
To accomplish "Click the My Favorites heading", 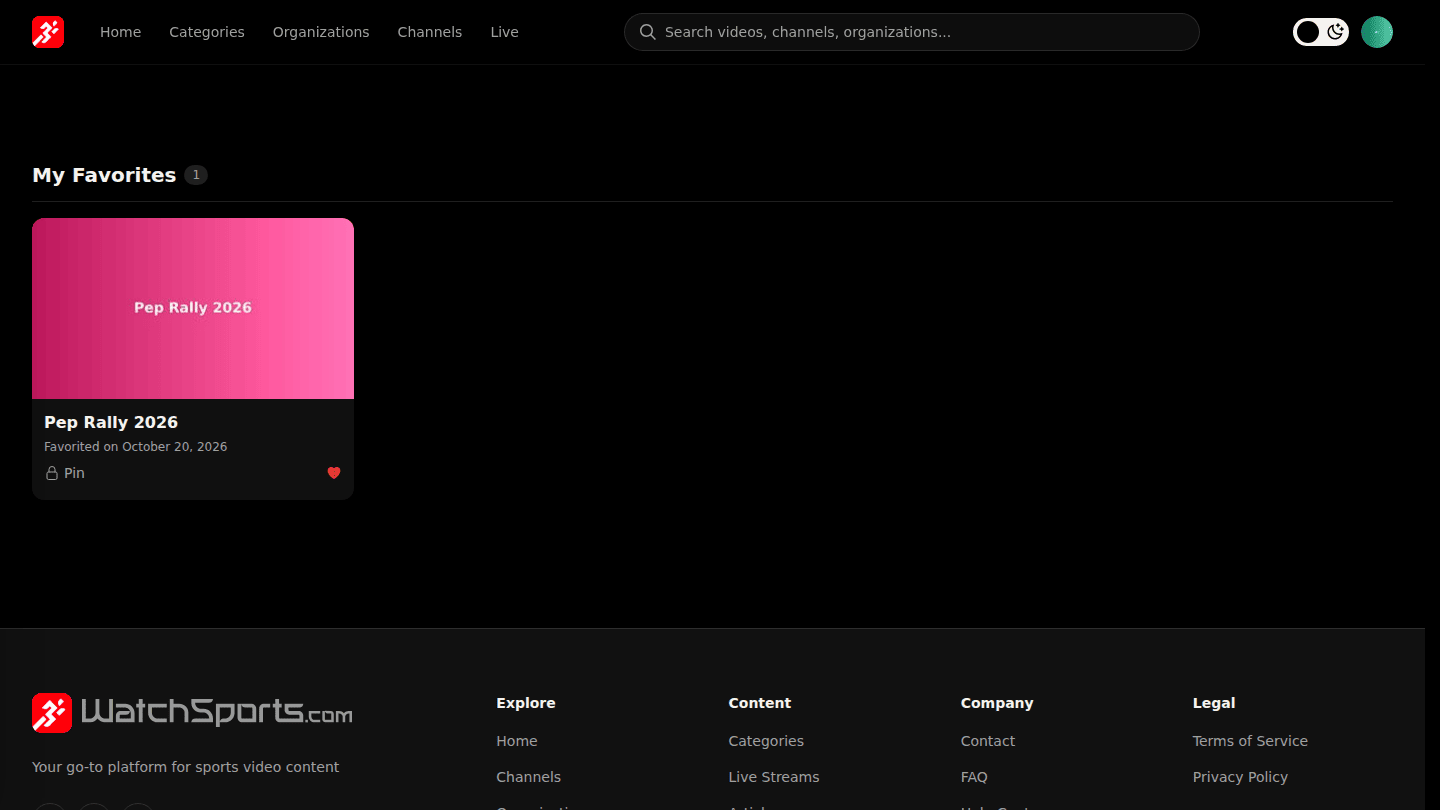I will 104,175.
